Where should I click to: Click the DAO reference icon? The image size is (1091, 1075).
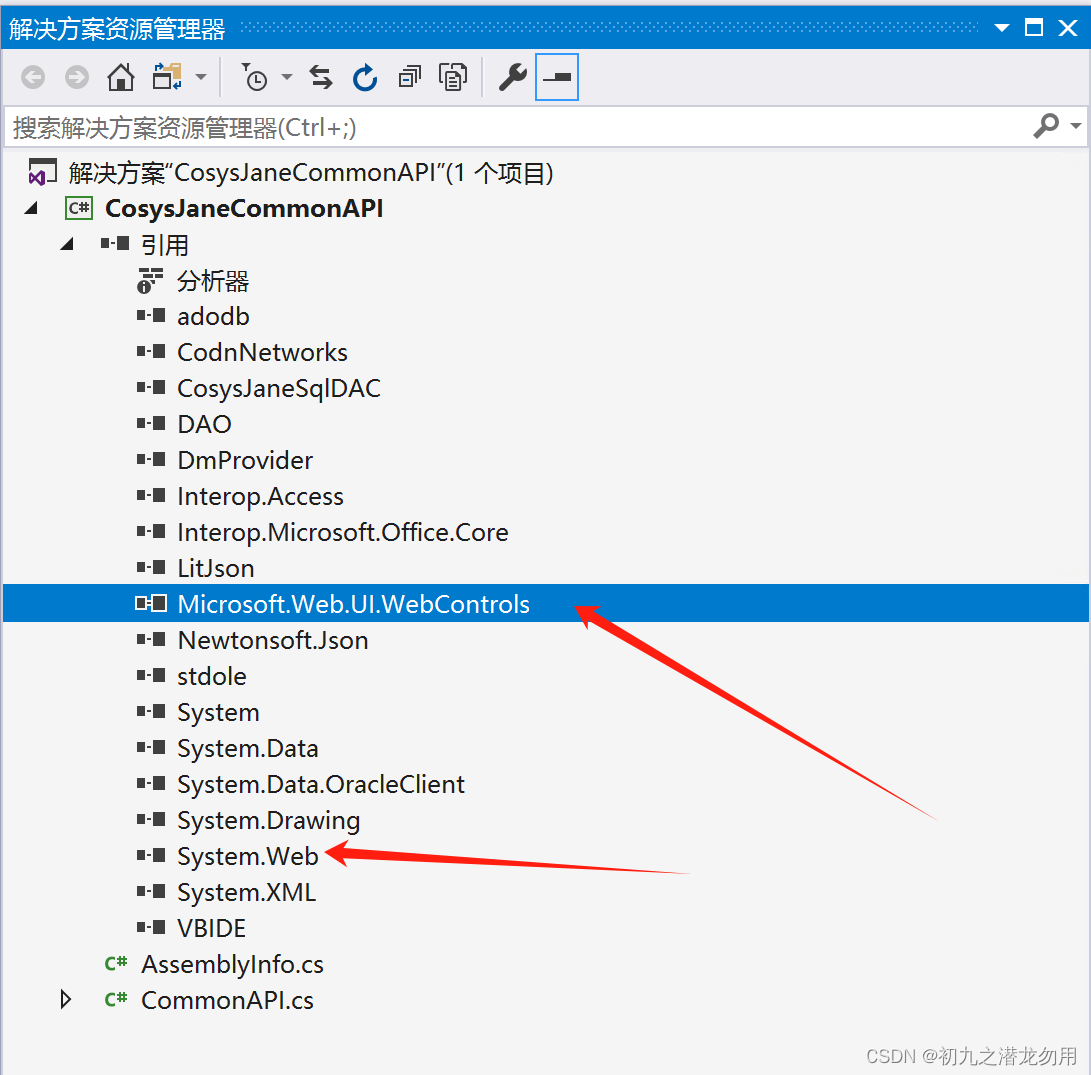[x=151, y=423]
